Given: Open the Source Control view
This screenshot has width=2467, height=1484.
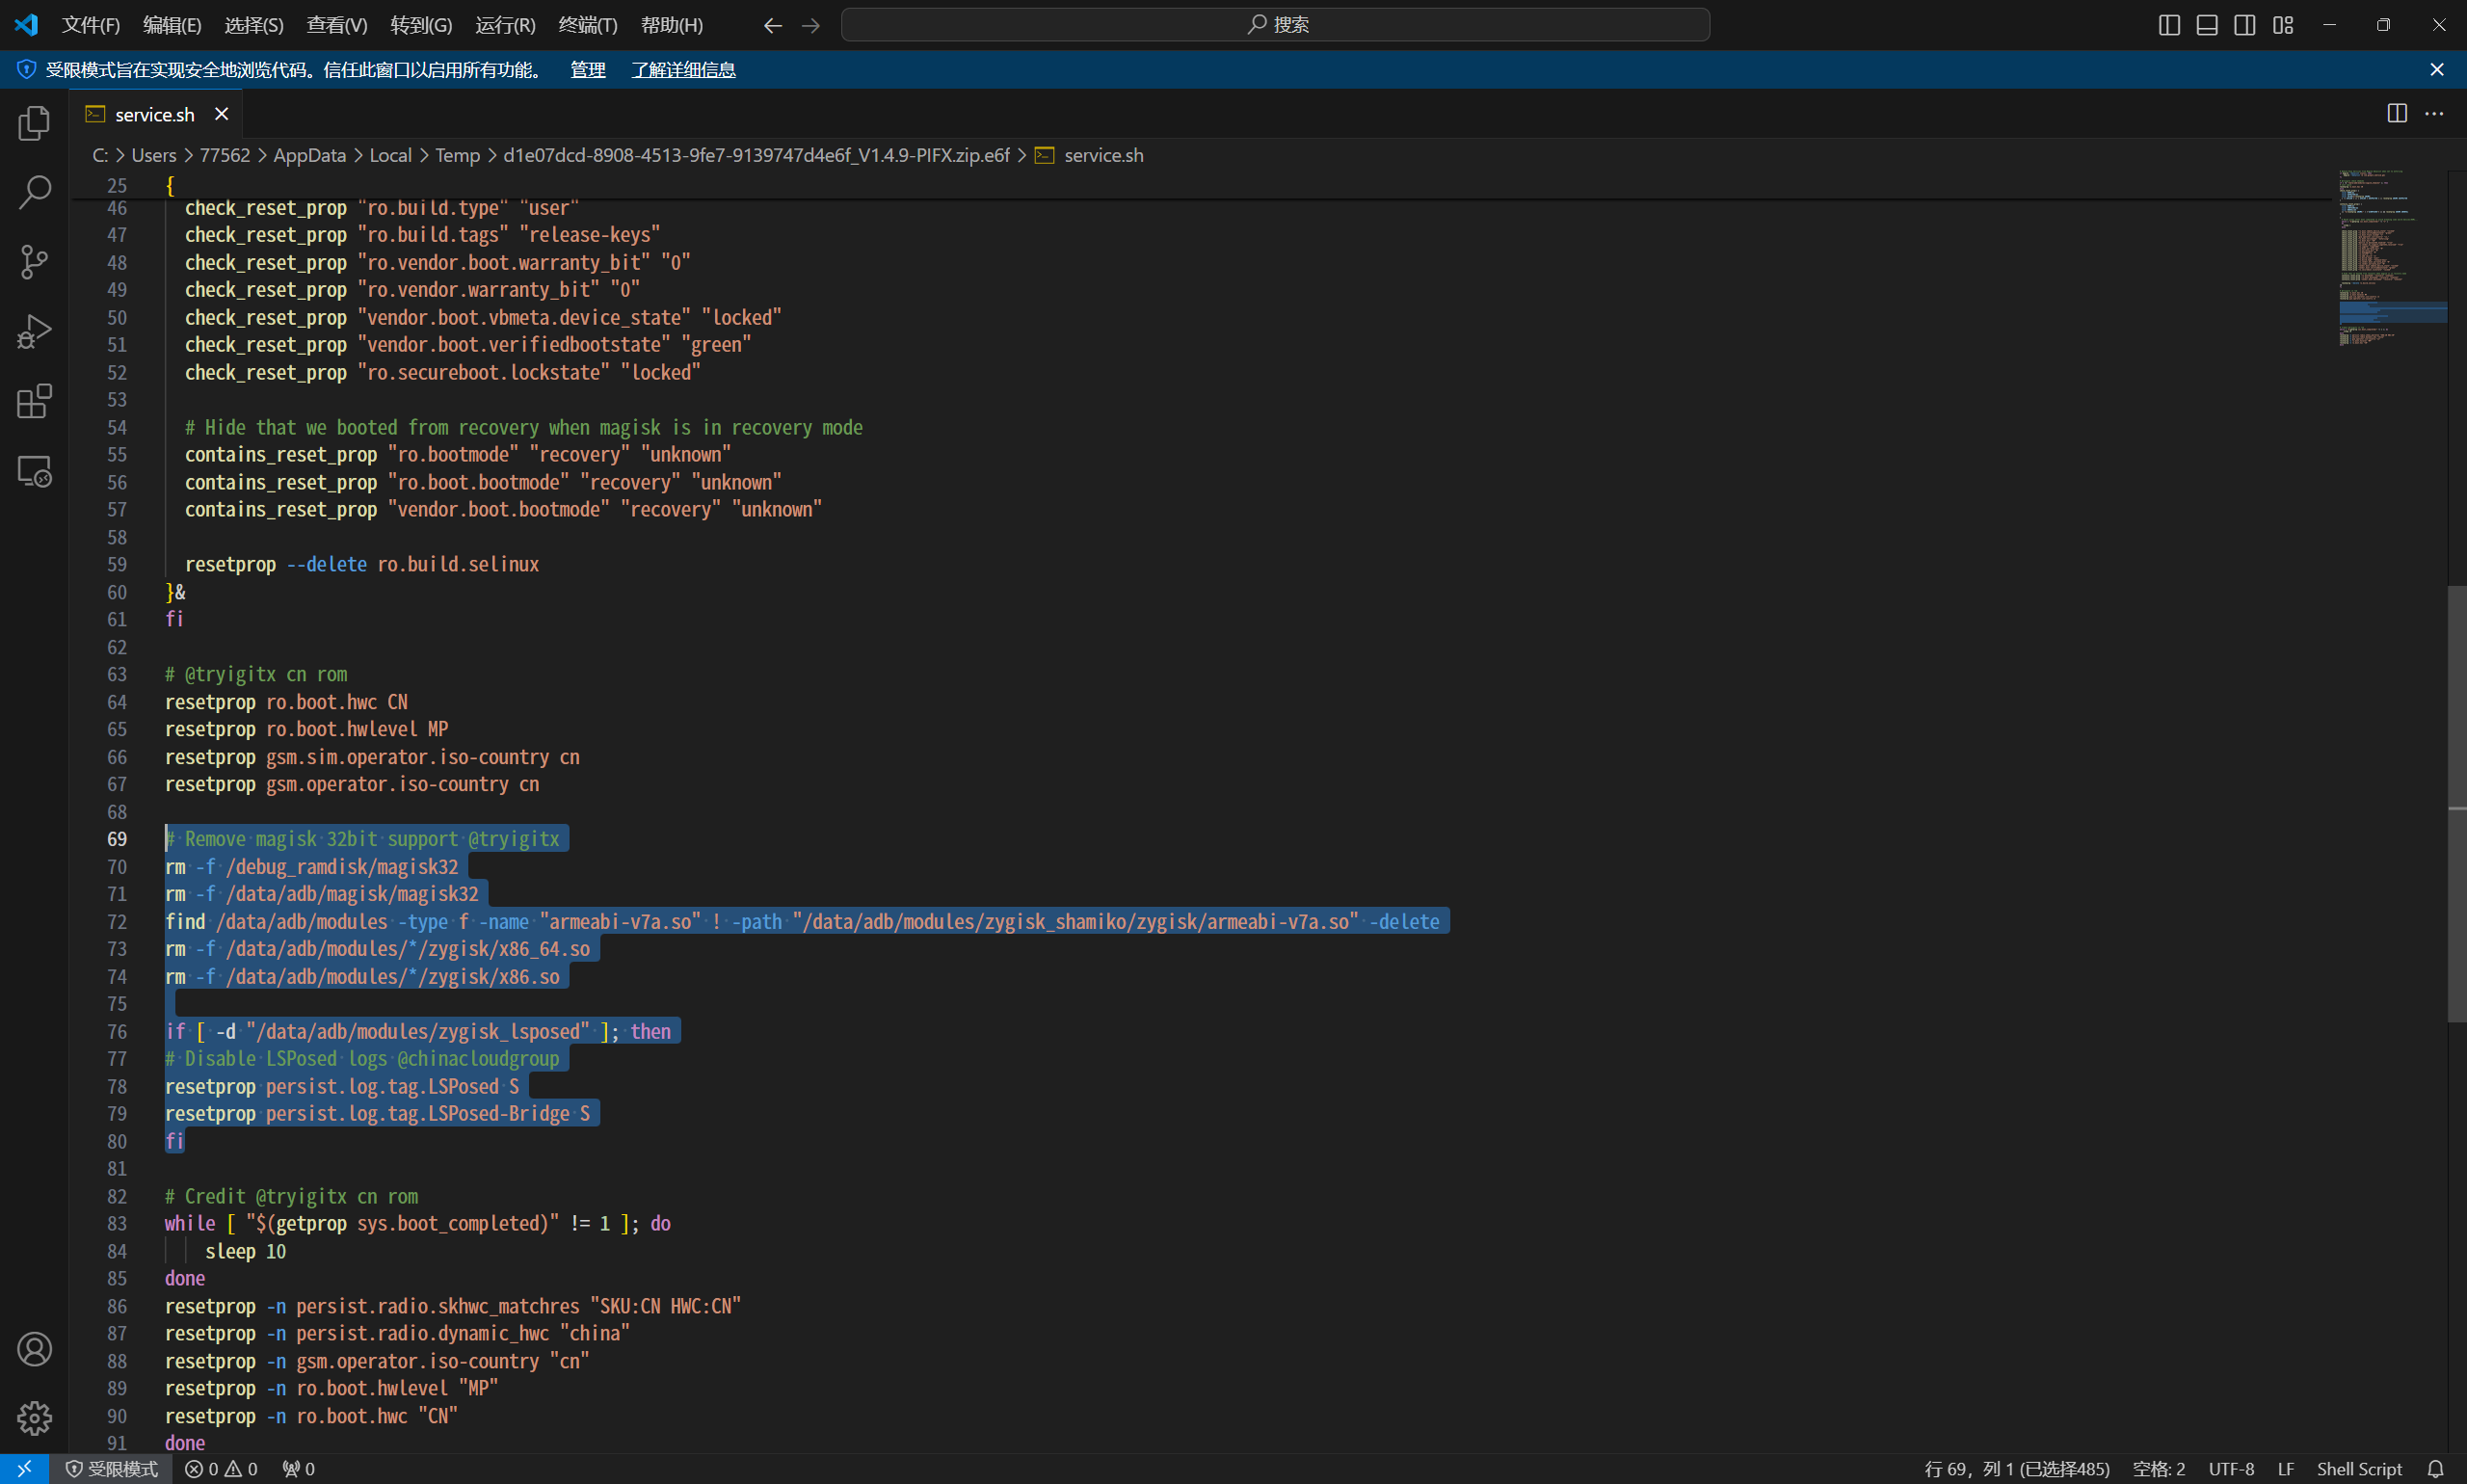Looking at the screenshot, I should coord(34,262).
